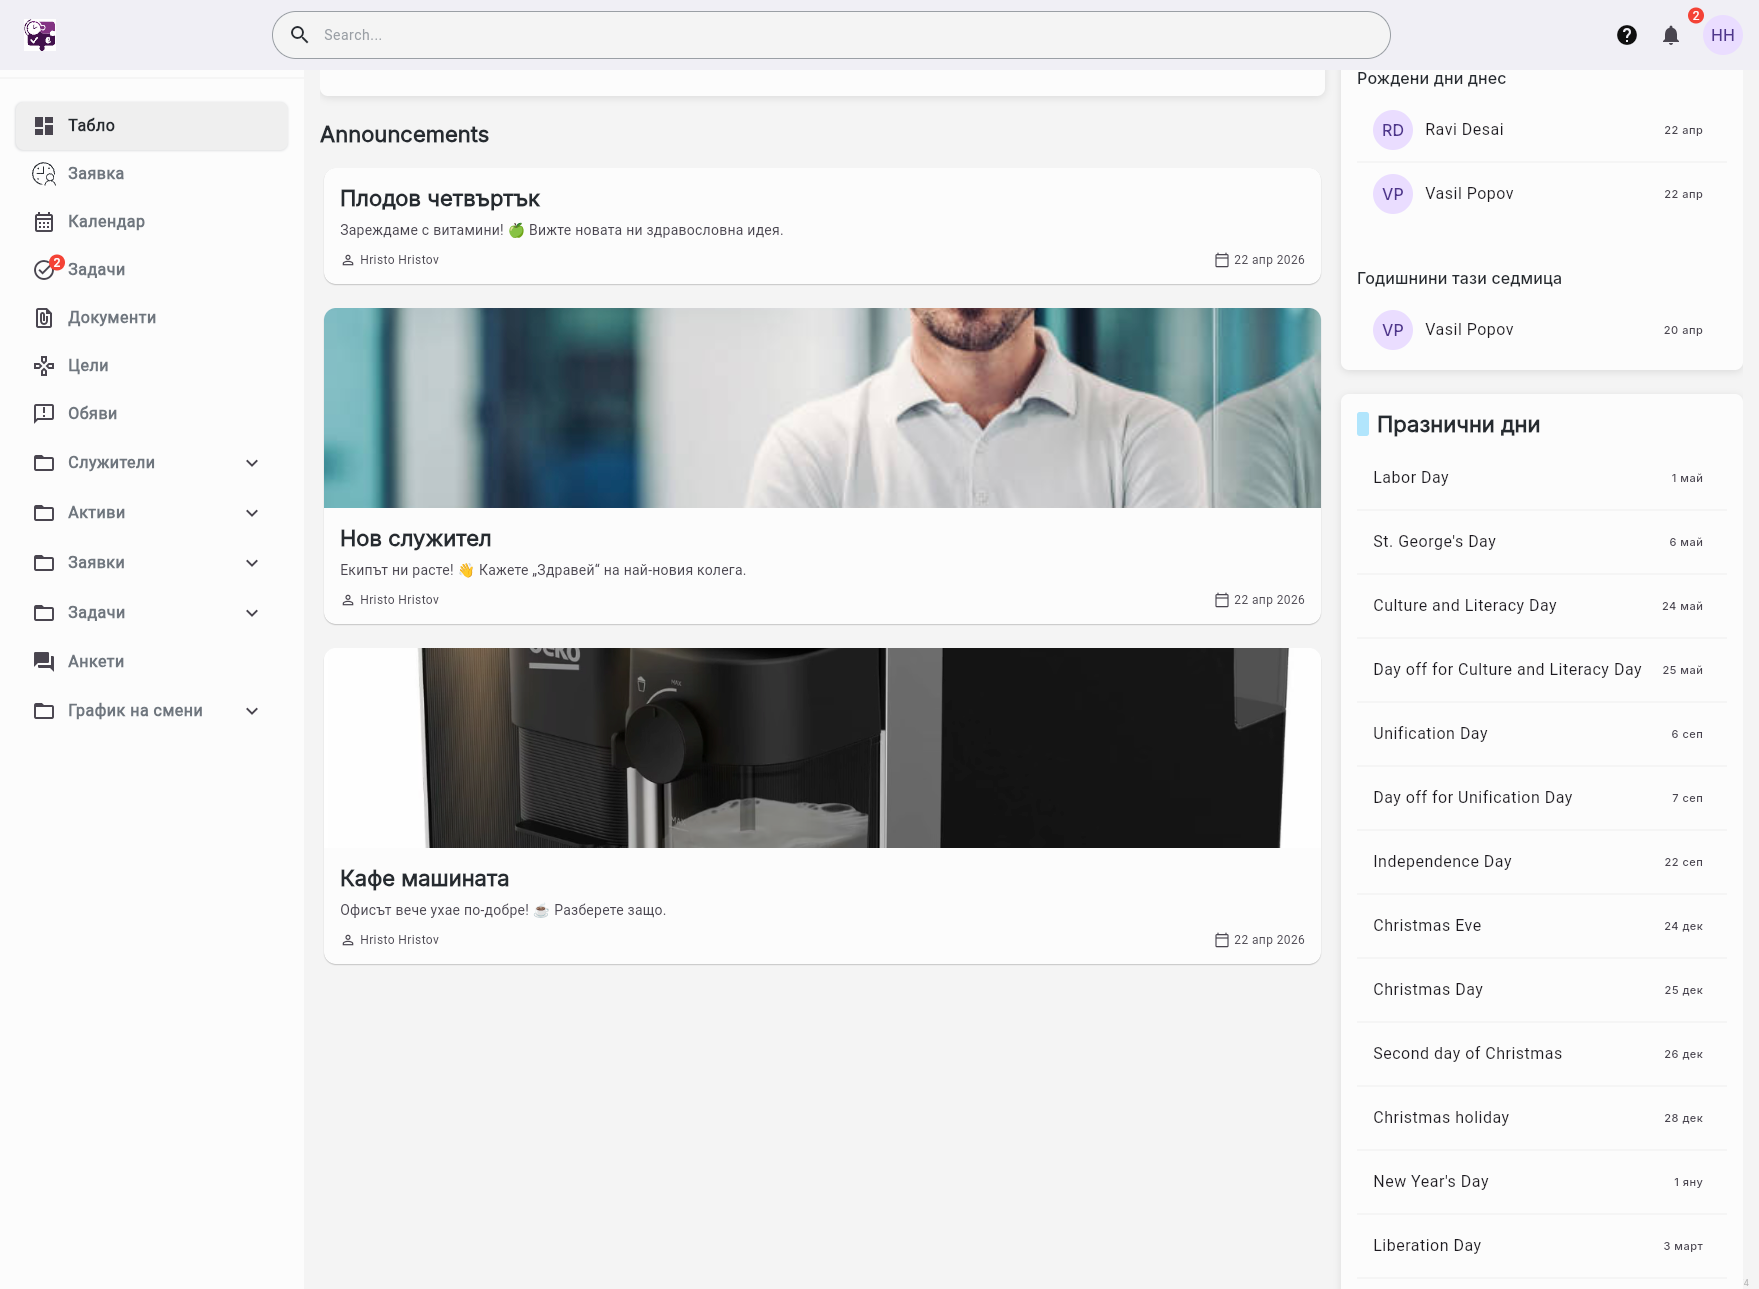1759x1289 pixels.
Task: Click VP avatar in birthdays today list
Action: click(1393, 194)
